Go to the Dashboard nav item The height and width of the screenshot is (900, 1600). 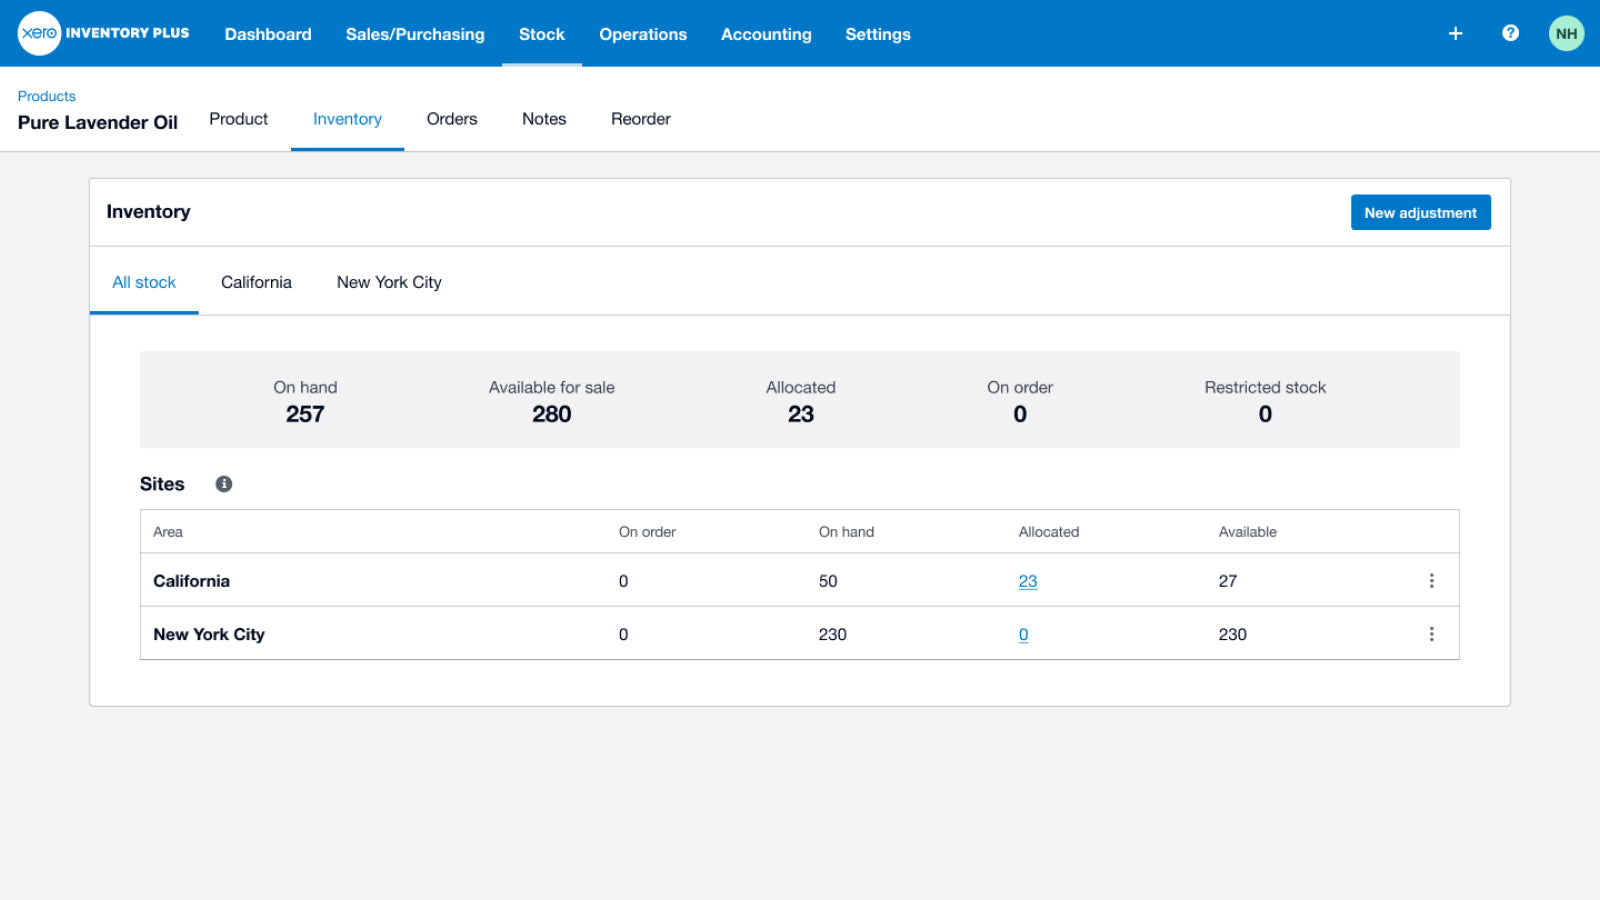(268, 34)
